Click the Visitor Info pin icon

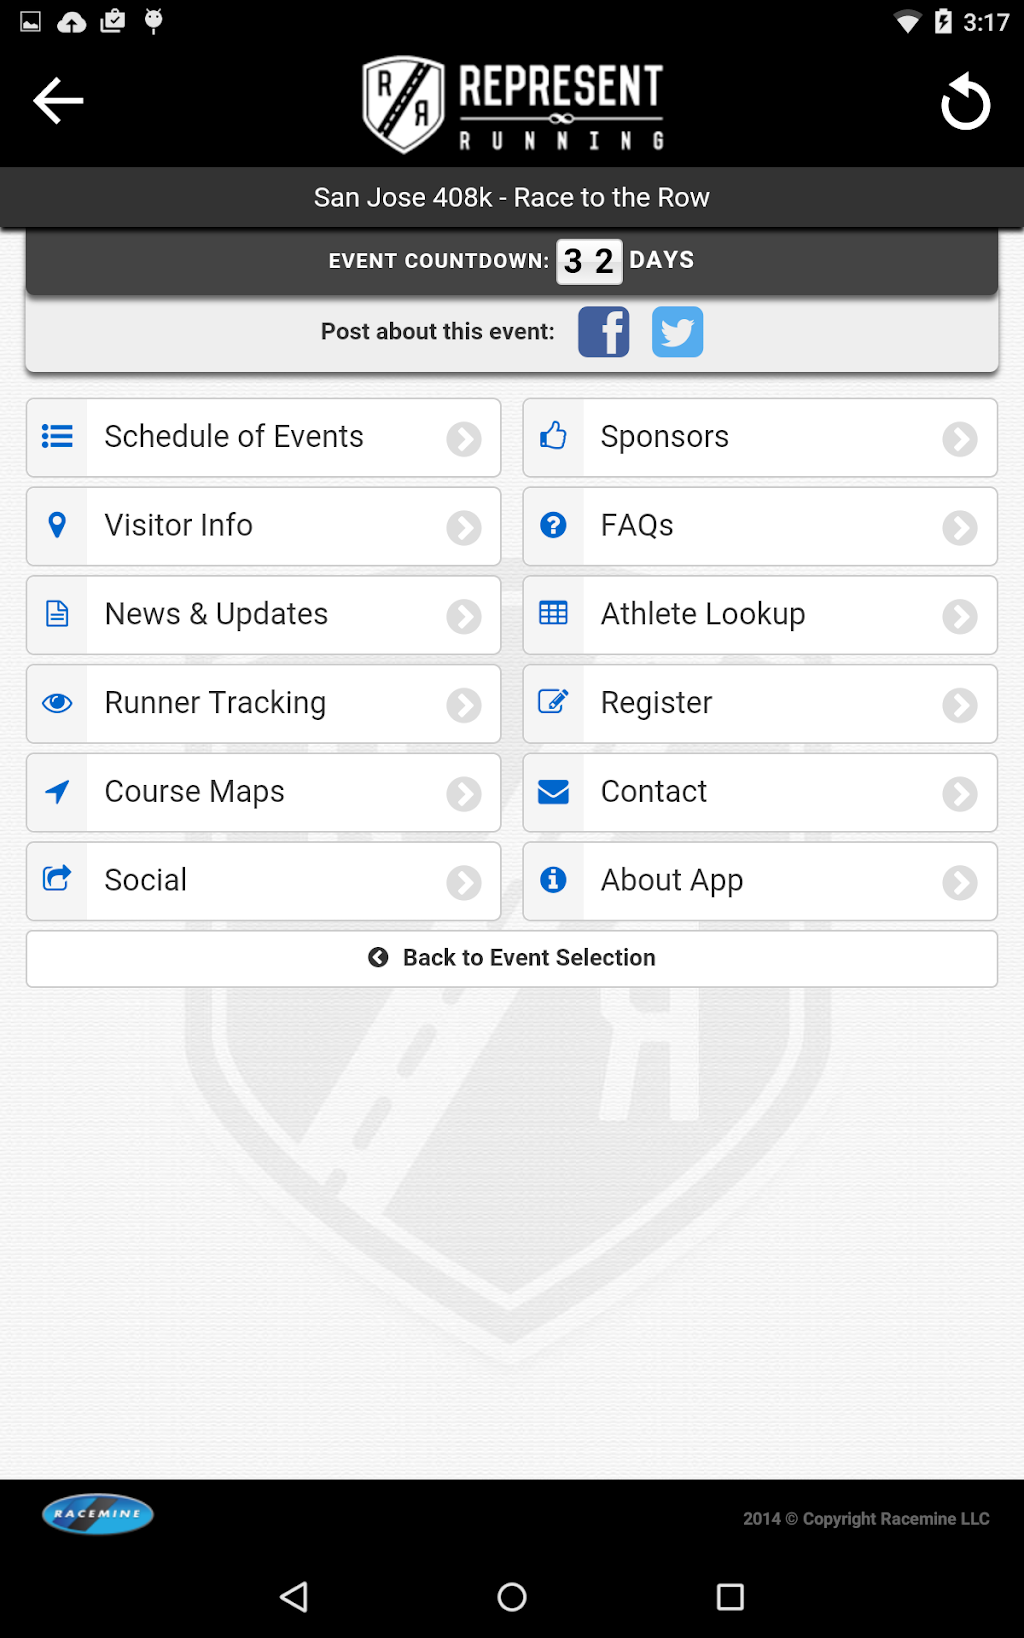coord(57,525)
